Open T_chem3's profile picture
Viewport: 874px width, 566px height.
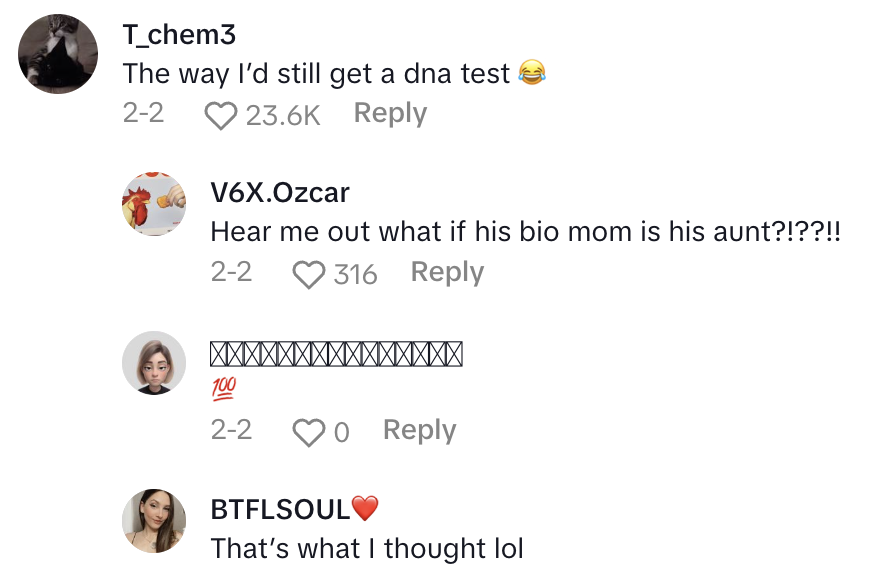coord(58,54)
